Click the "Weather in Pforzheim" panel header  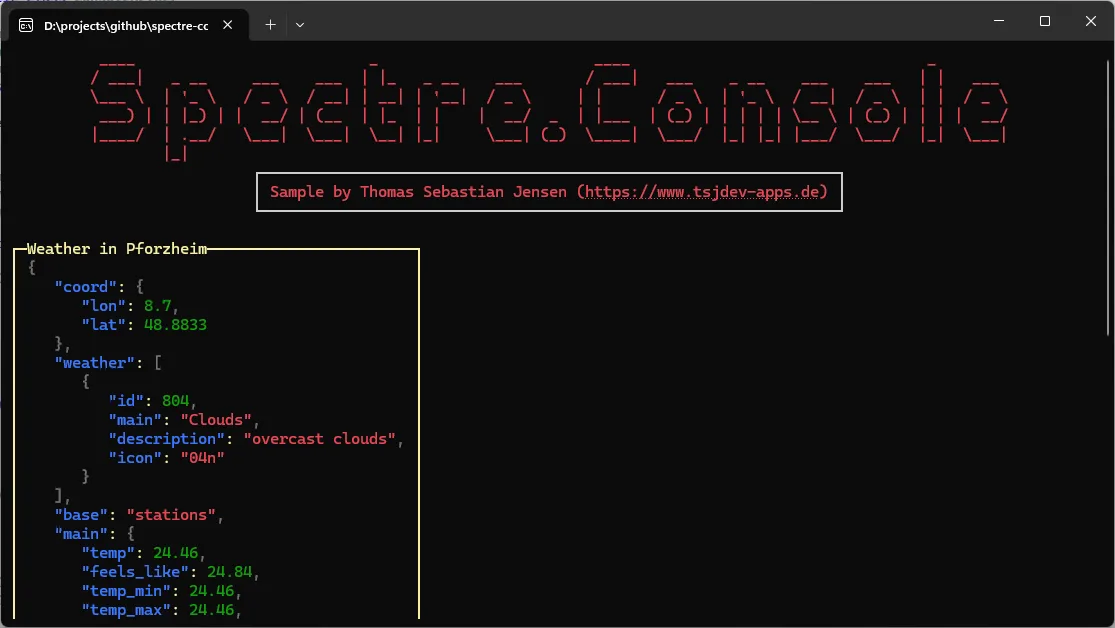coord(117,249)
